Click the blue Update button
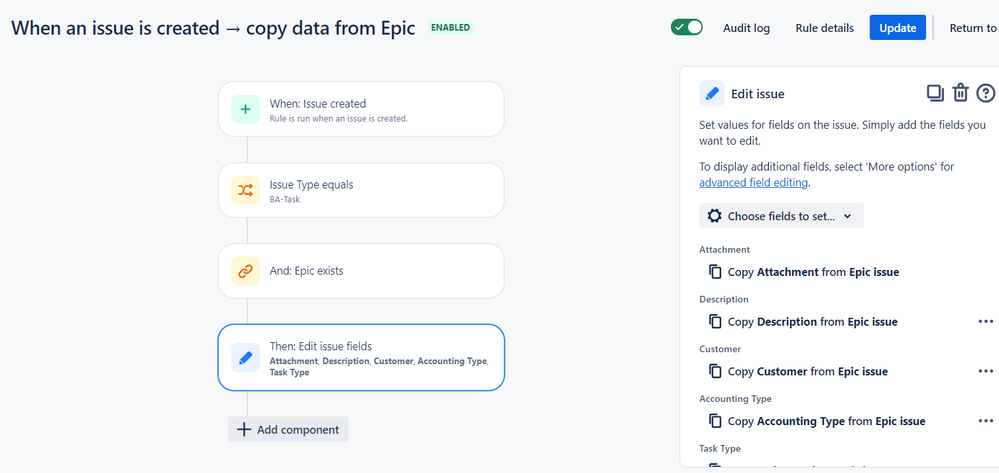 898,27
